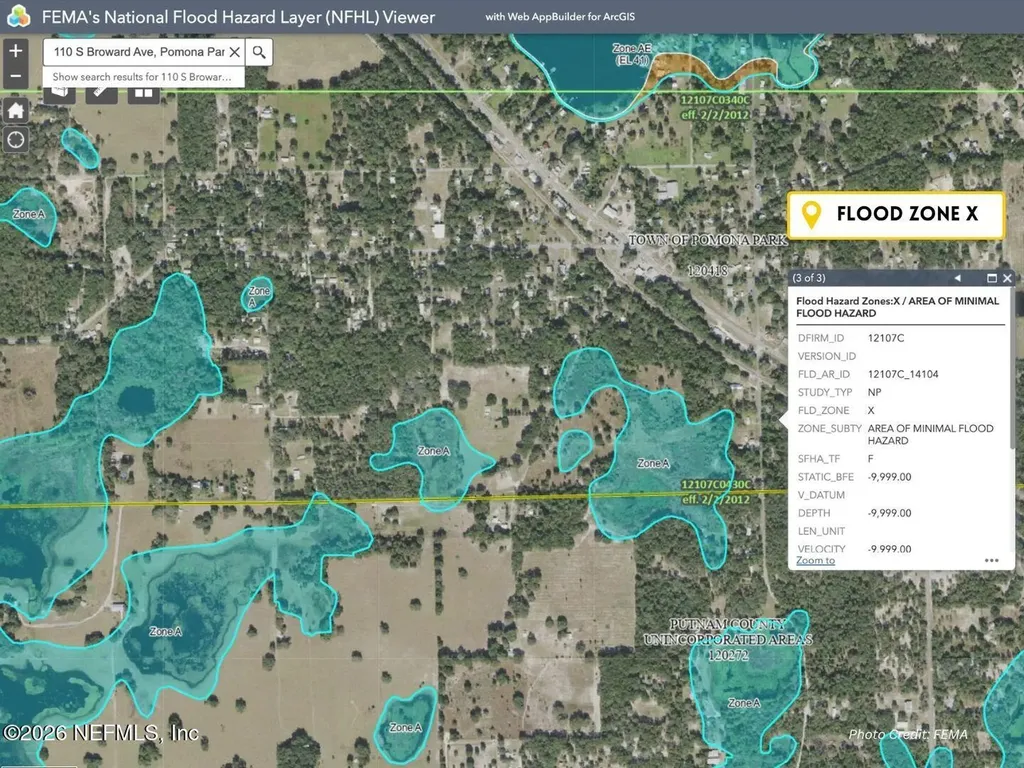Zoom in on the map with plus
The image size is (1024, 768).
coord(16,50)
